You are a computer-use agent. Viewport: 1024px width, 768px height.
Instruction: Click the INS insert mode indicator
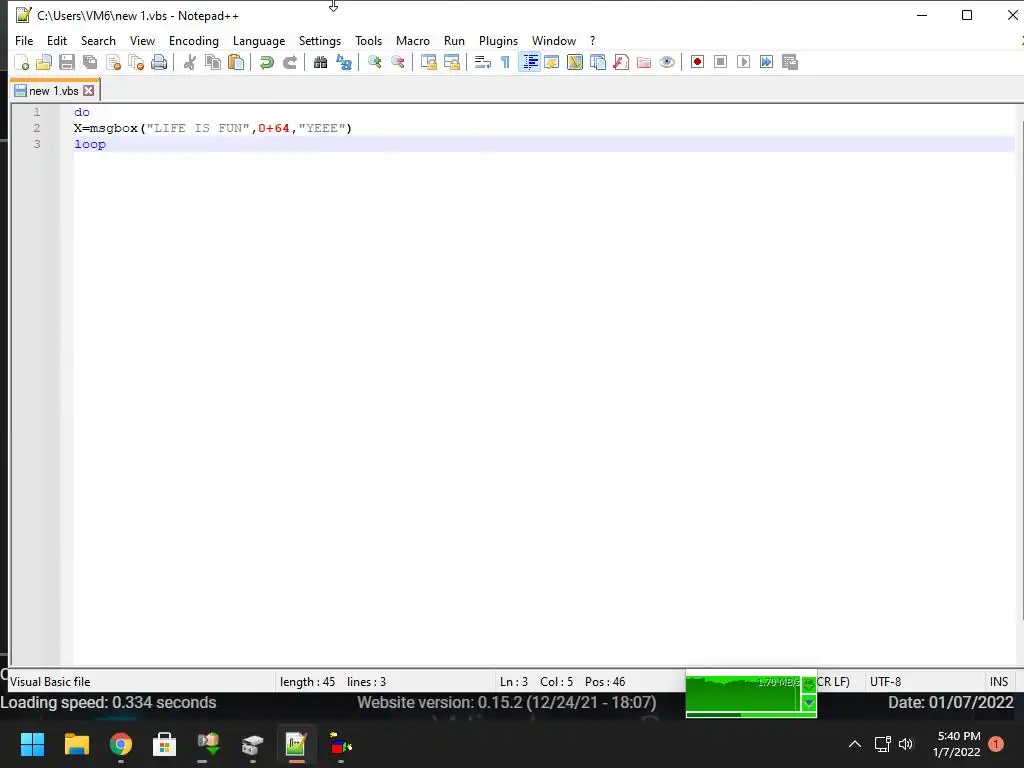(x=999, y=682)
